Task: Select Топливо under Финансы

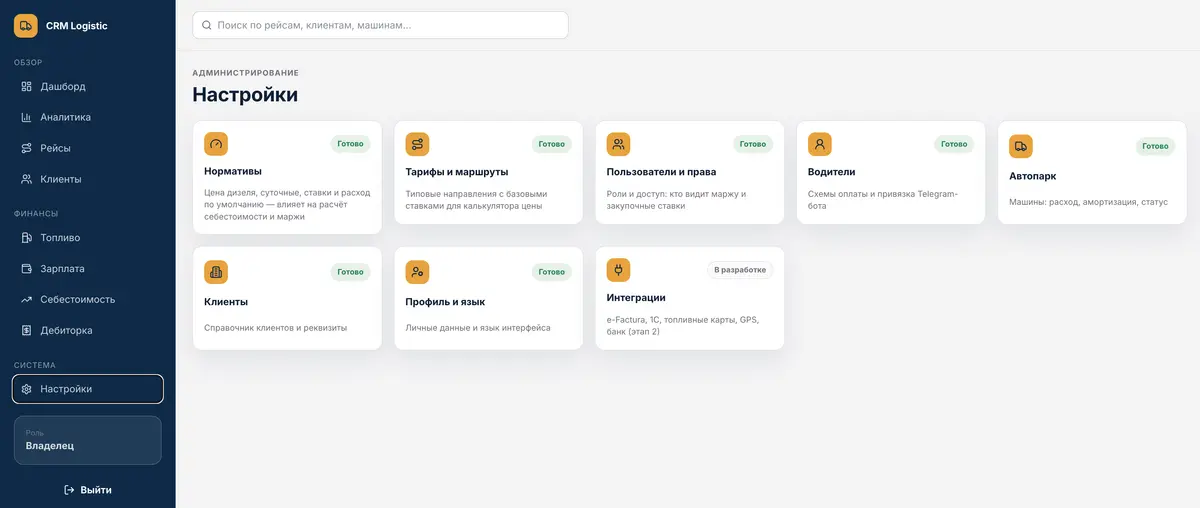Action: pos(88,238)
